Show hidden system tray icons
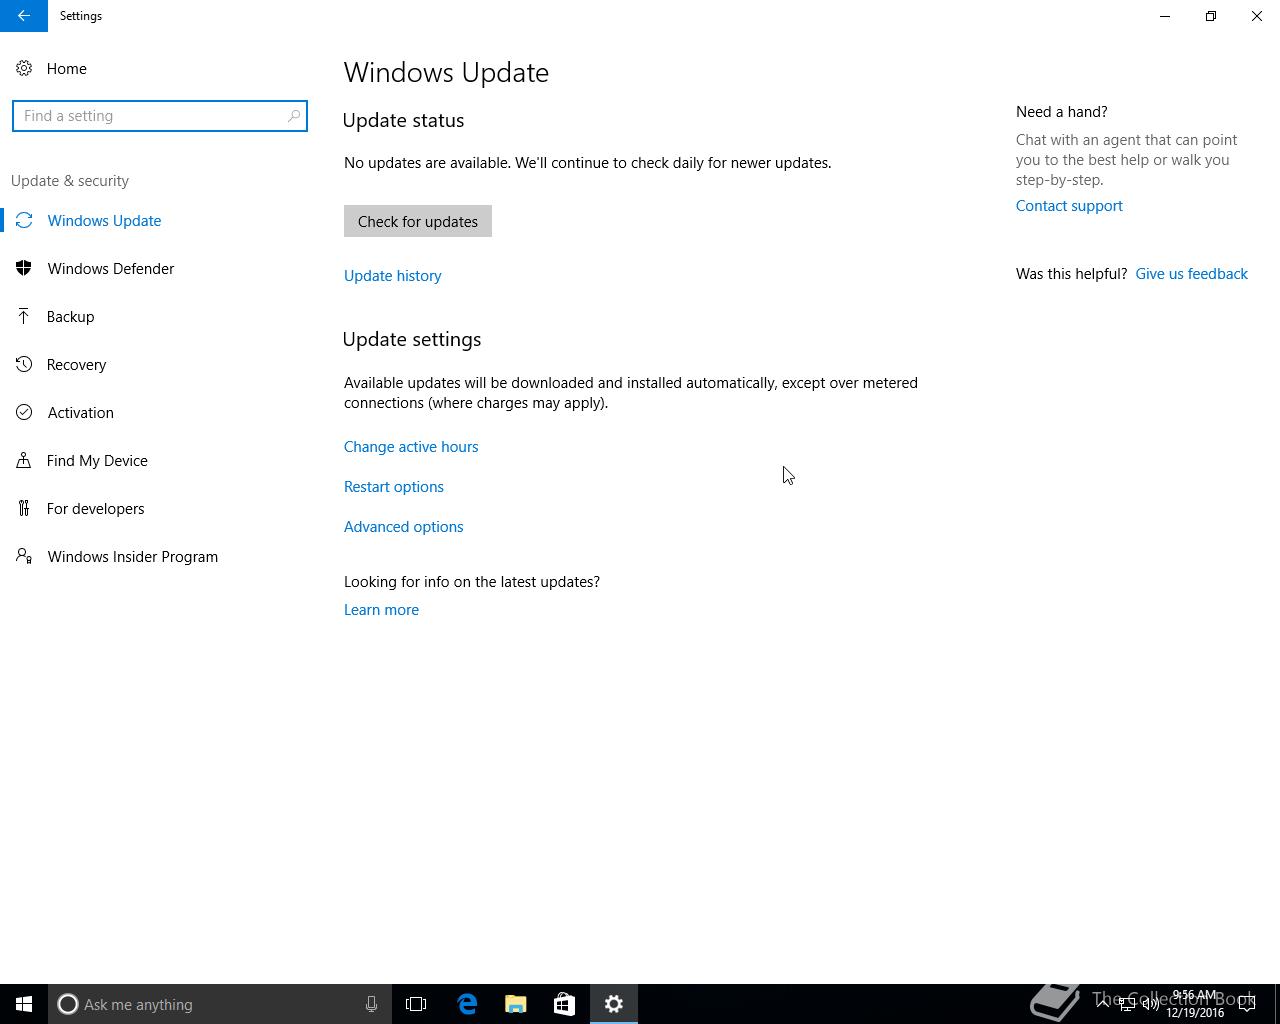Image resolution: width=1280 pixels, height=1024 pixels. click(1103, 1004)
